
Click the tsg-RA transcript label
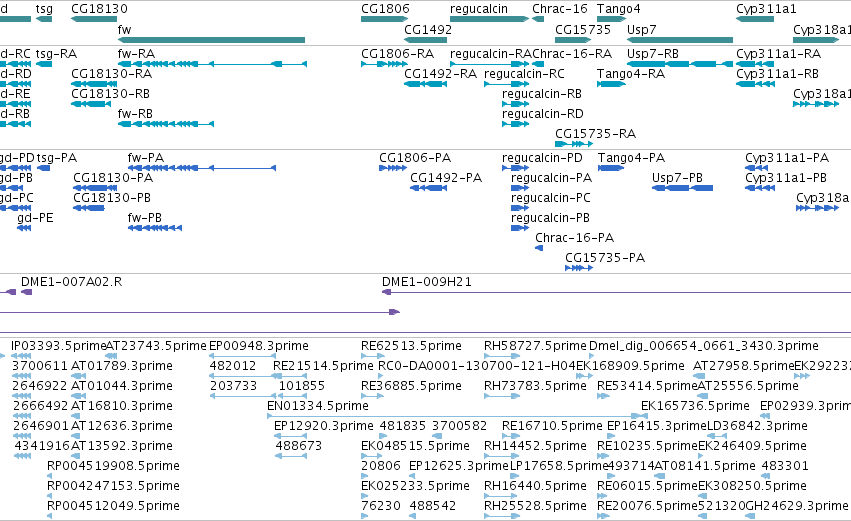(x=56, y=54)
